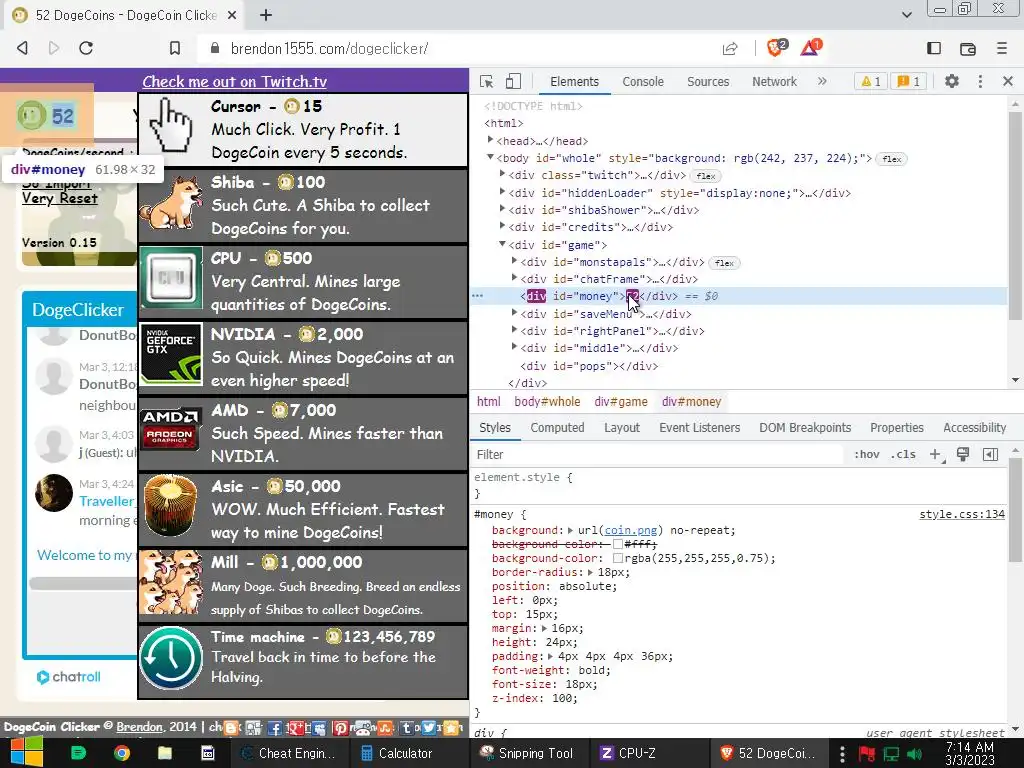Activate the DevTools inspect element picker
Screen dimensions: 1024x768
487,82
